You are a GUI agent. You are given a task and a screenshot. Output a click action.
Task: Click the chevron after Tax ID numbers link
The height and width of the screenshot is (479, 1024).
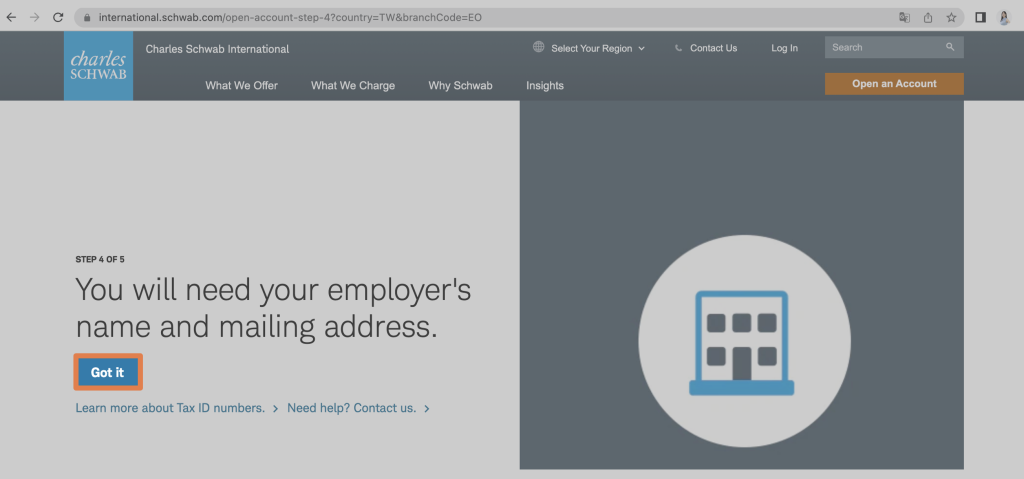tap(276, 408)
